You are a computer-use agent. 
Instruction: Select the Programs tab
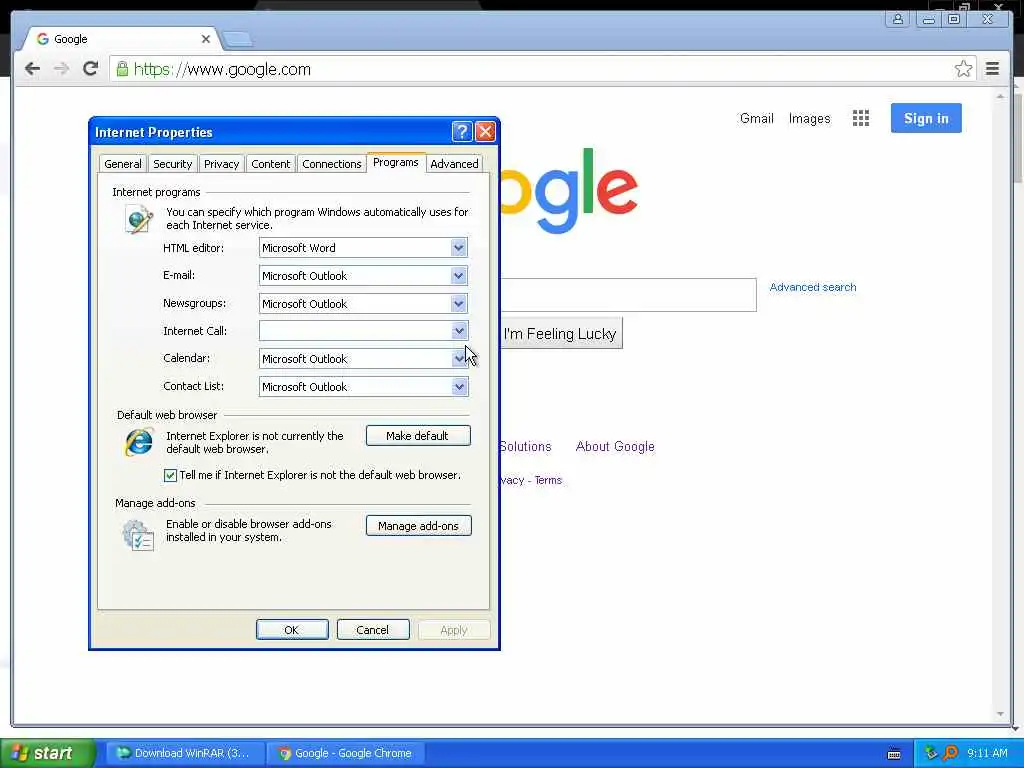click(x=396, y=162)
